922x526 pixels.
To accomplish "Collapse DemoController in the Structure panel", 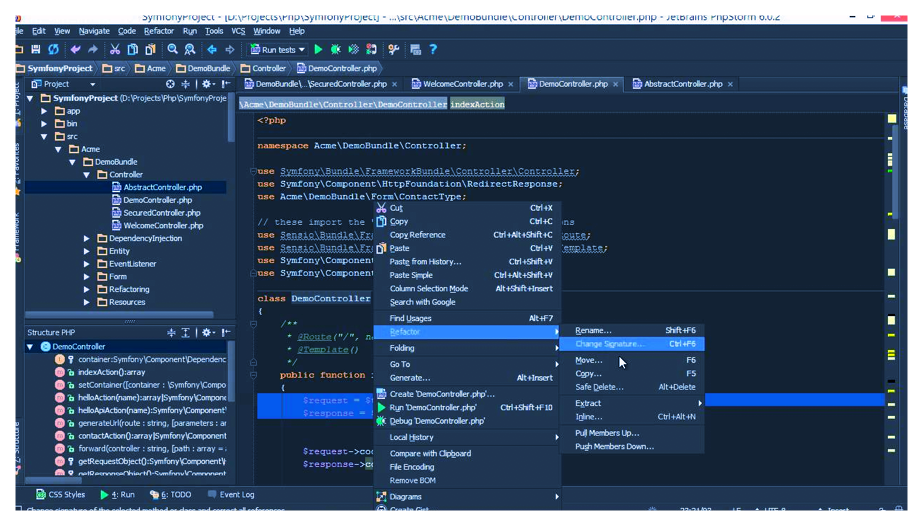I will coord(31,347).
